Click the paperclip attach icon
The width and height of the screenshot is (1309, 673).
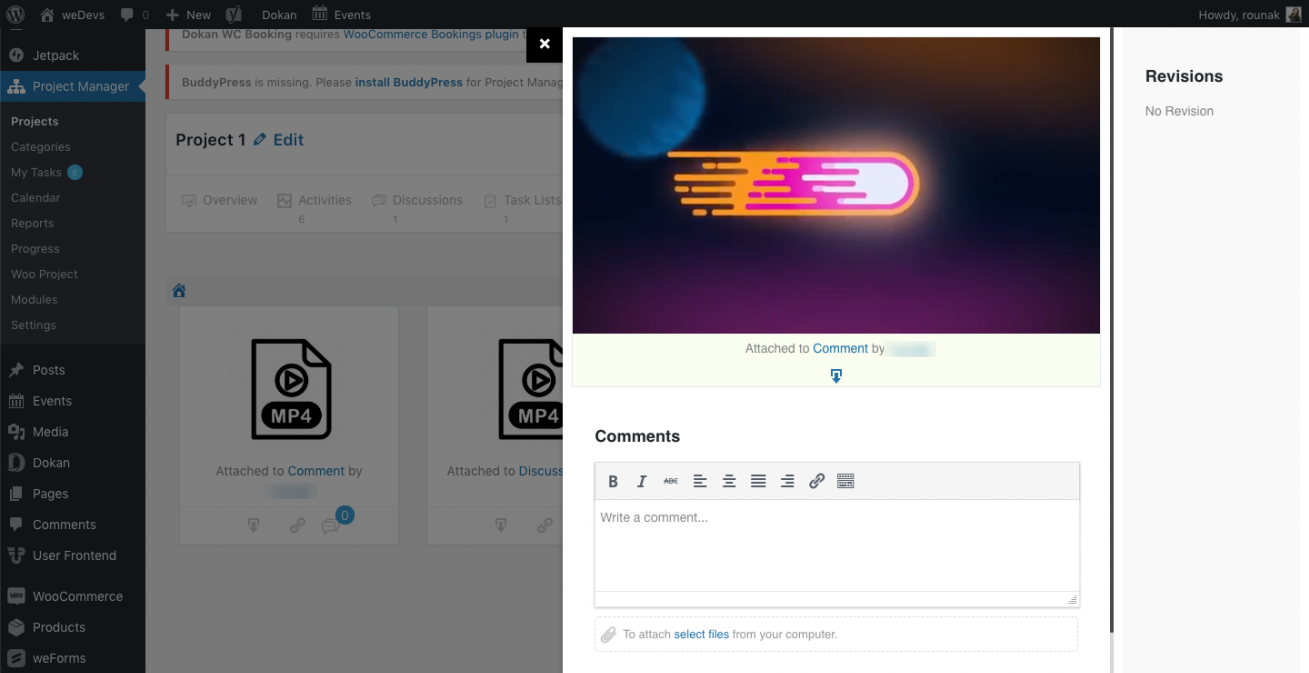608,634
